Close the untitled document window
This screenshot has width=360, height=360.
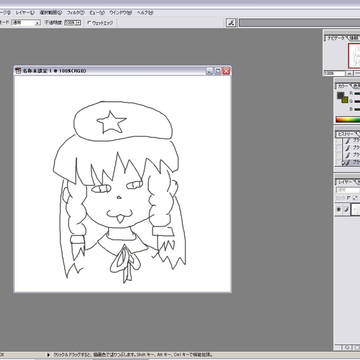click(226, 71)
